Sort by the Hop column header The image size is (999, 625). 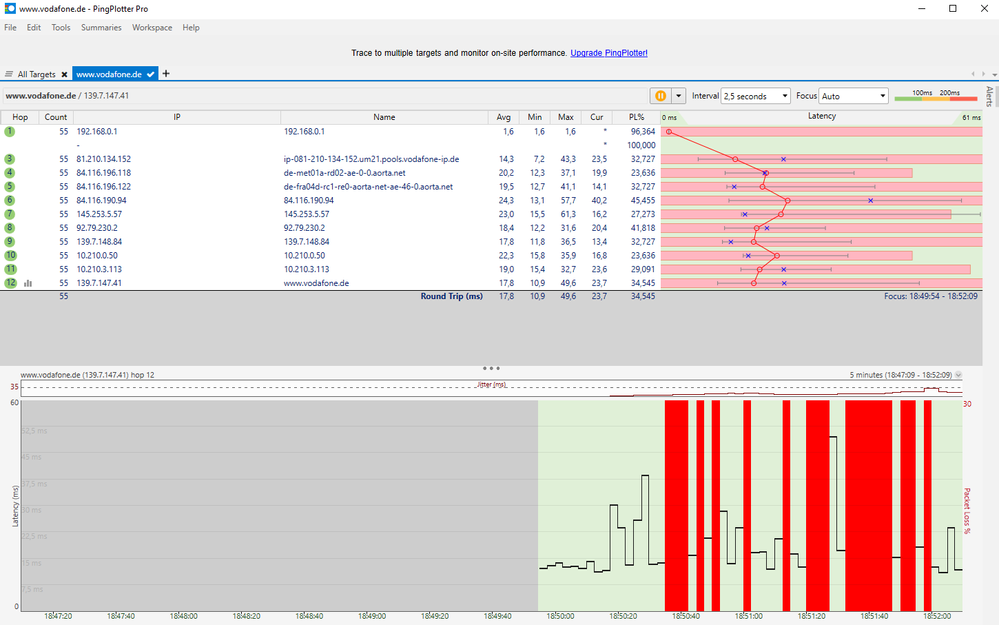(20, 117)
